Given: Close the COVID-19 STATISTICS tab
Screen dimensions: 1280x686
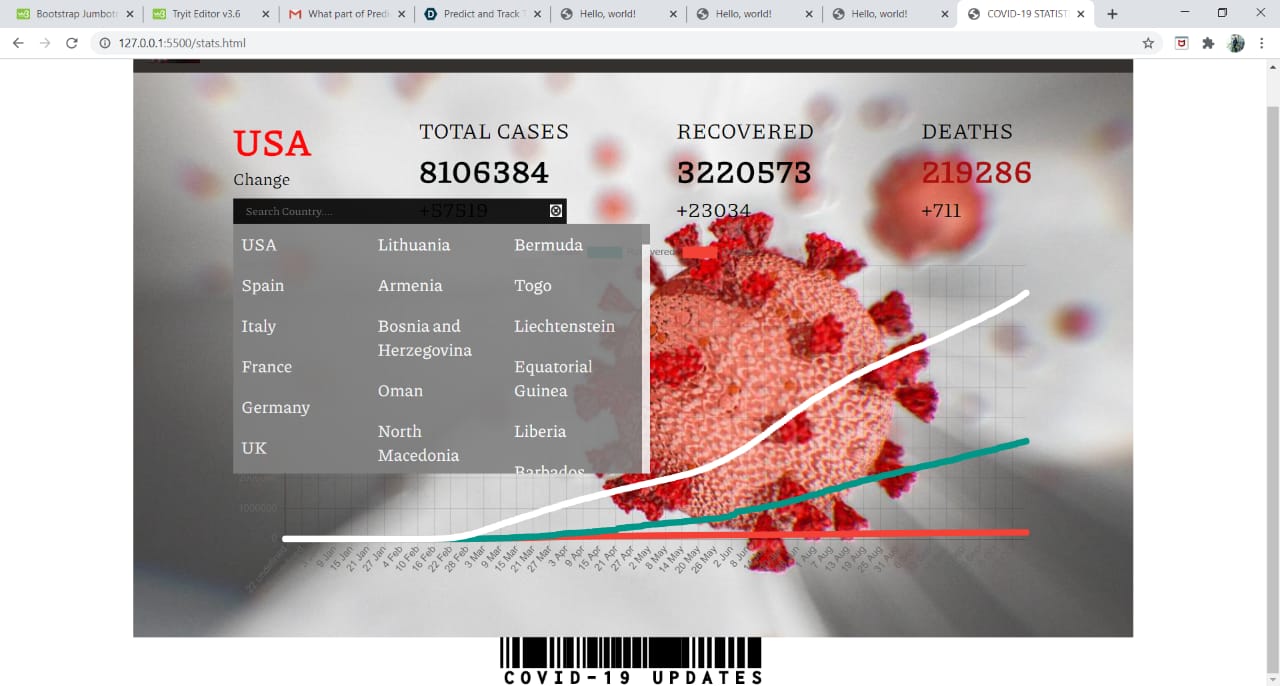Looking at the screenshot, I should coord(1080,14).
